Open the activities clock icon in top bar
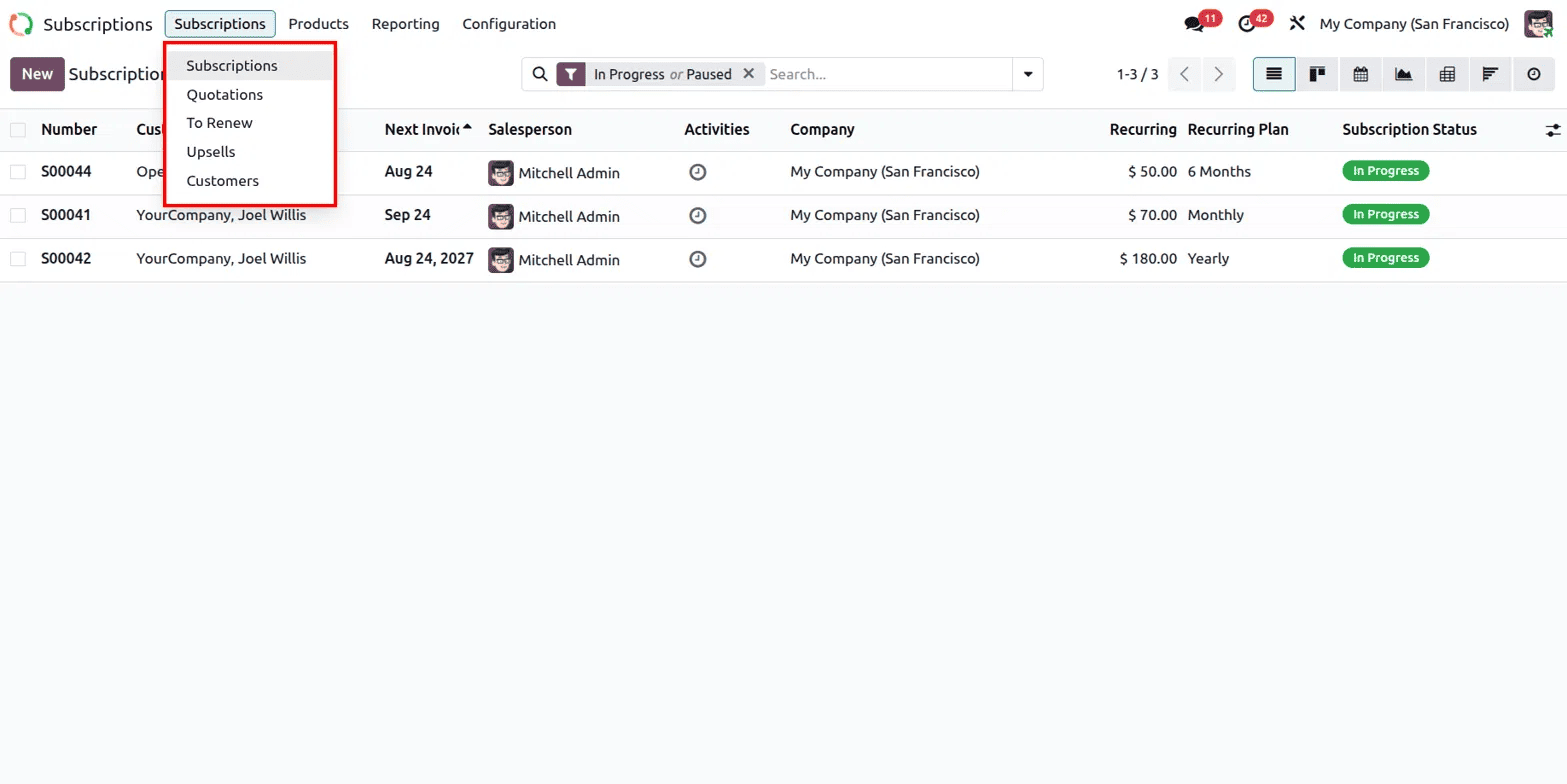1567x784 pixels. tap(1246, 24)
